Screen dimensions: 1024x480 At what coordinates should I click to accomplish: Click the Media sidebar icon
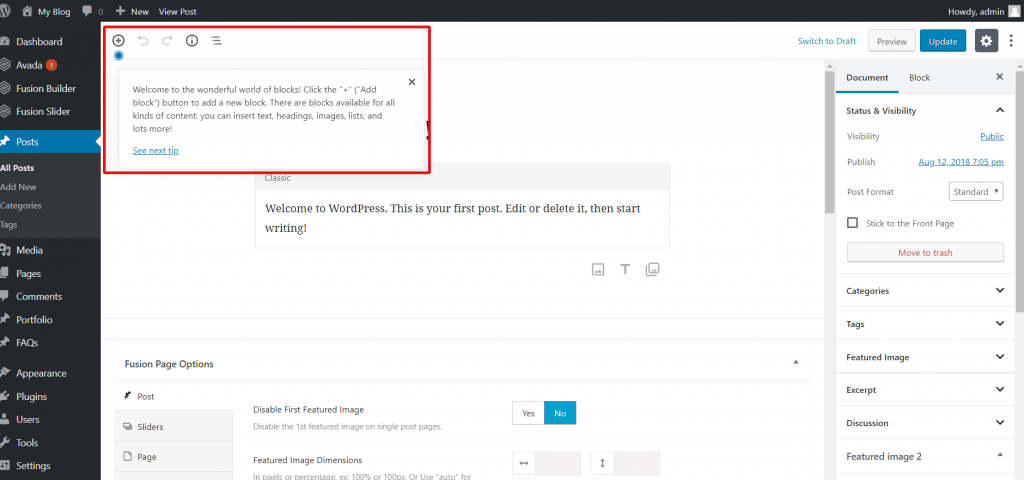point(5,250)
